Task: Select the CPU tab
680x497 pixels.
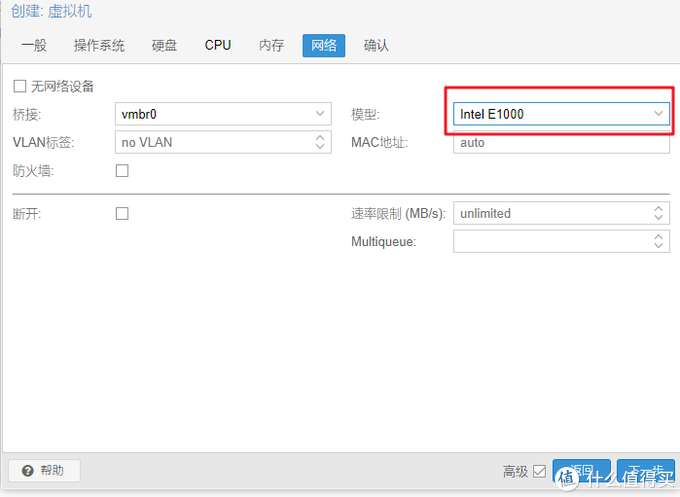Action: click(218, 45)
